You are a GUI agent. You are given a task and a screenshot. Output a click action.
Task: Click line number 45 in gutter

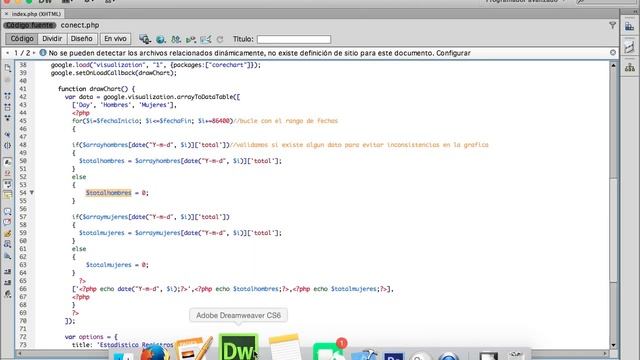pyautogui.click(x=23, y=121)
